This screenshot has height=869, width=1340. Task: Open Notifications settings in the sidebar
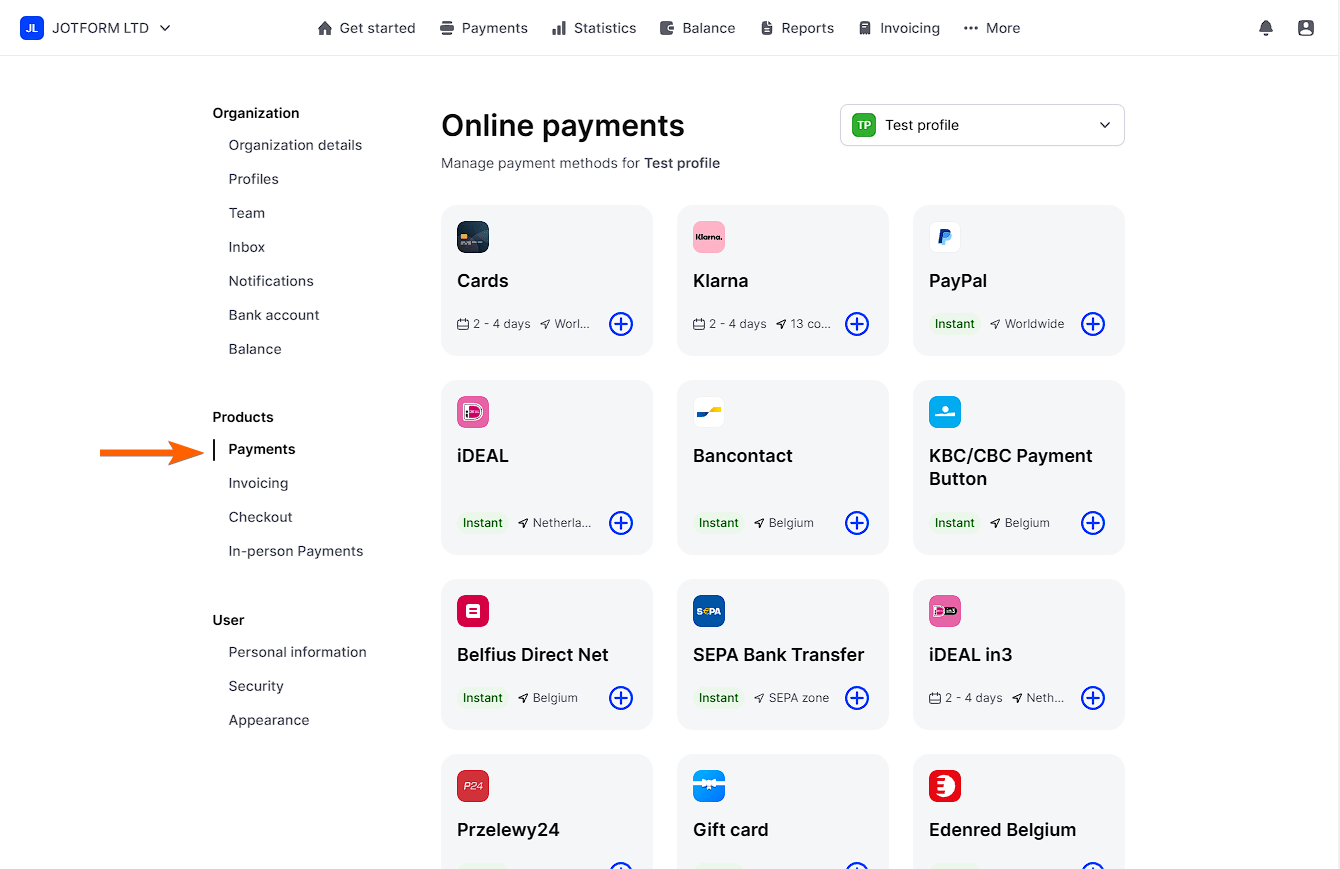pos(271,281)
